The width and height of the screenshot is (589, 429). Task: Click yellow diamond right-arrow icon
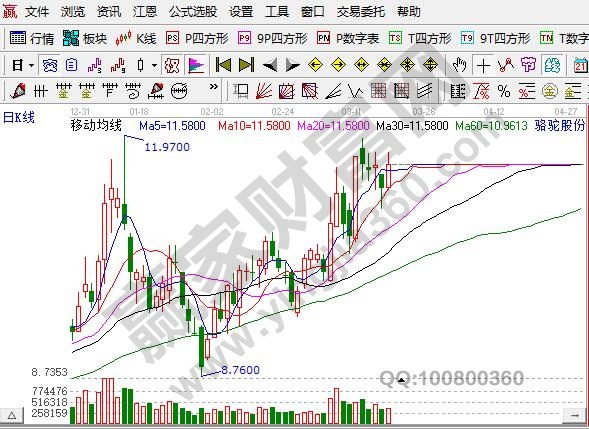338,65
